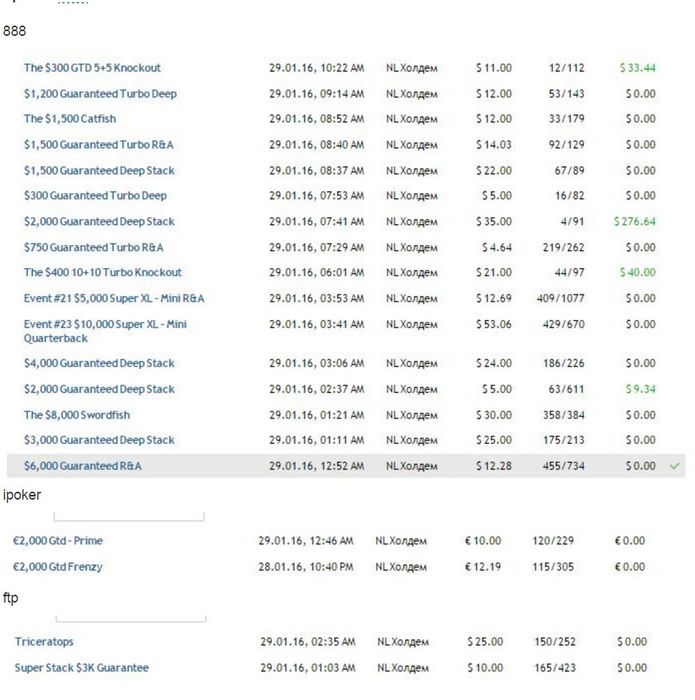Click the $33.44 prize value

click(637, 68)
